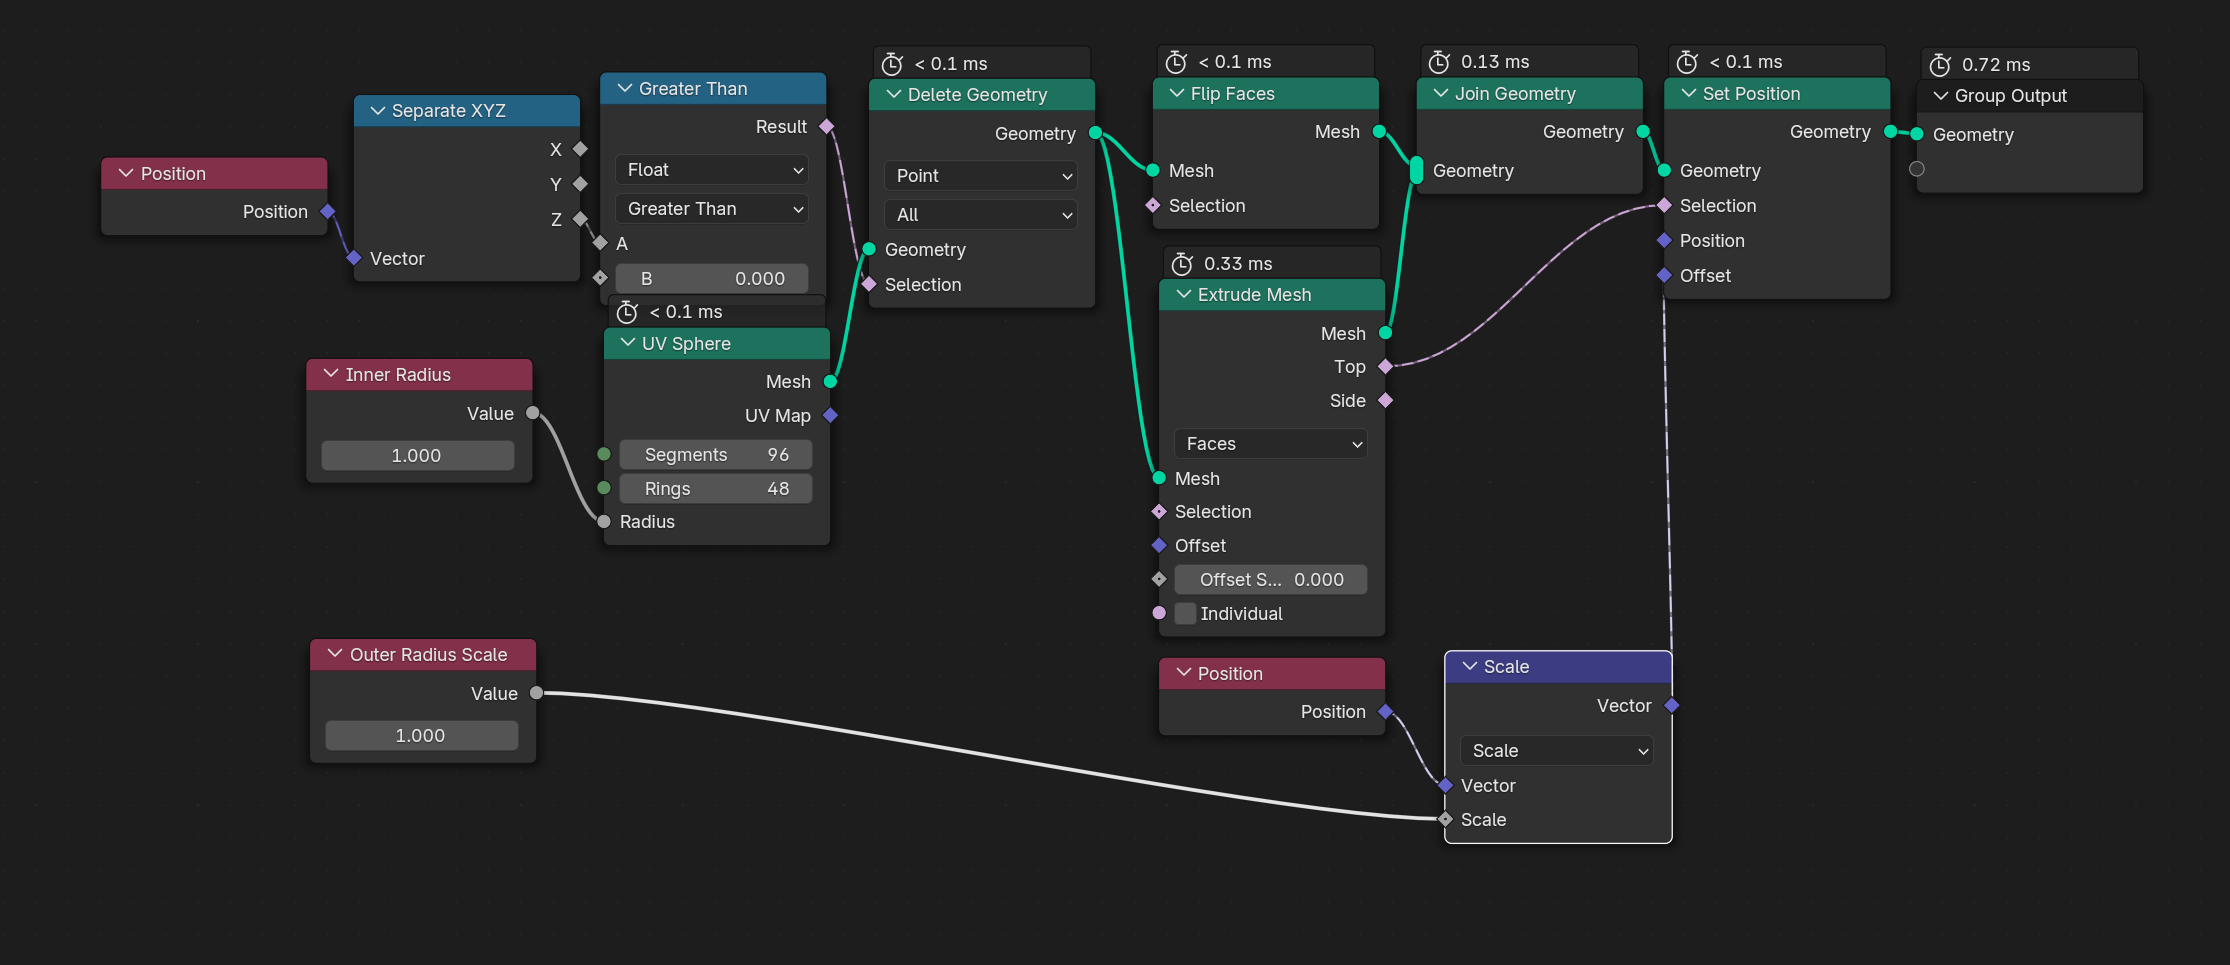
Task: Open the Scale operation dropdown
Action: click(1557, 751)
